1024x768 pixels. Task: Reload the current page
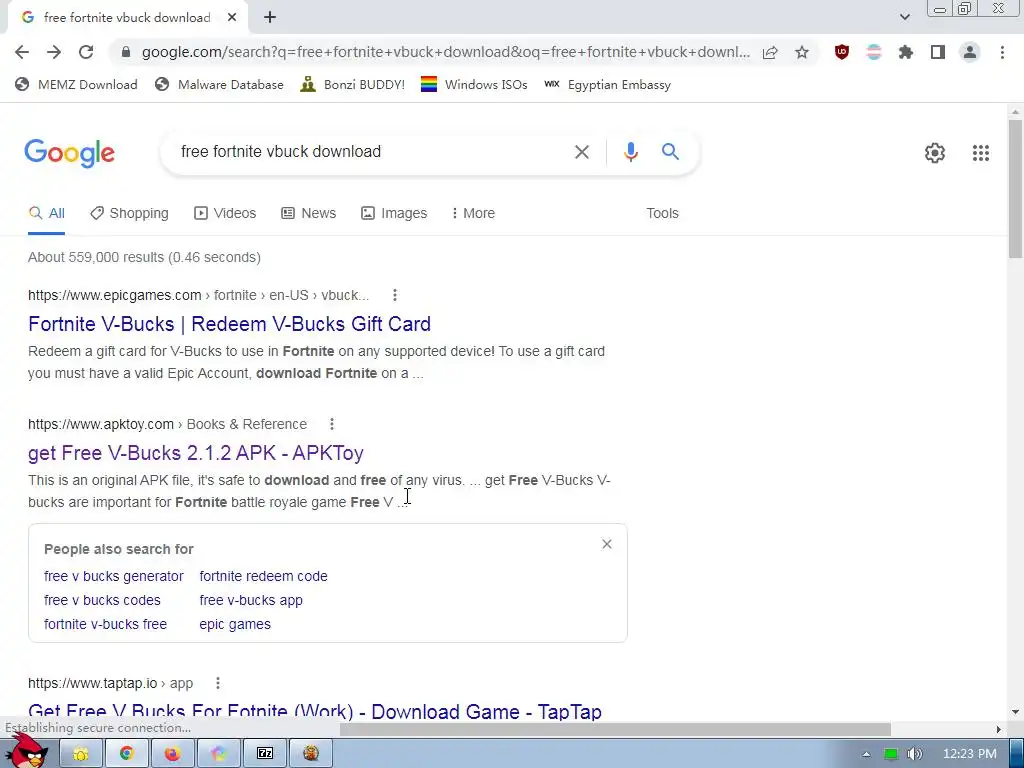[86, 52]
